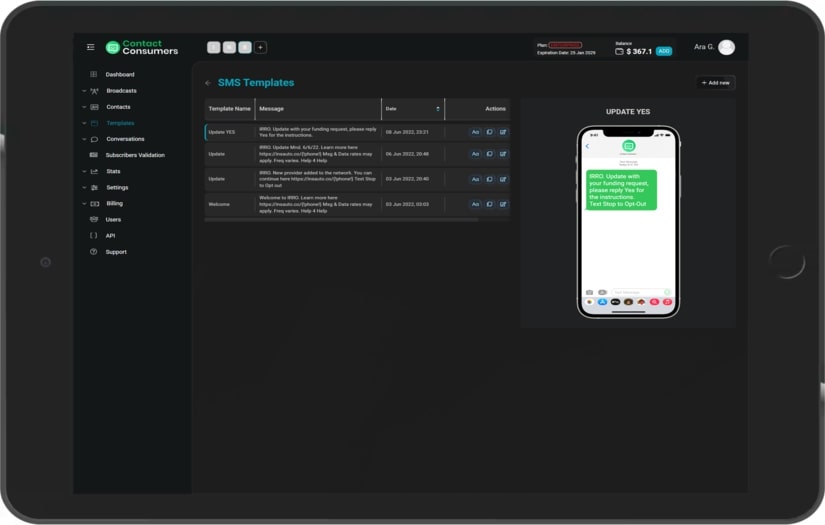Expand the Broadcasts sidebar chevron
This screenshot has height=525, width=825.
point(84,91)
